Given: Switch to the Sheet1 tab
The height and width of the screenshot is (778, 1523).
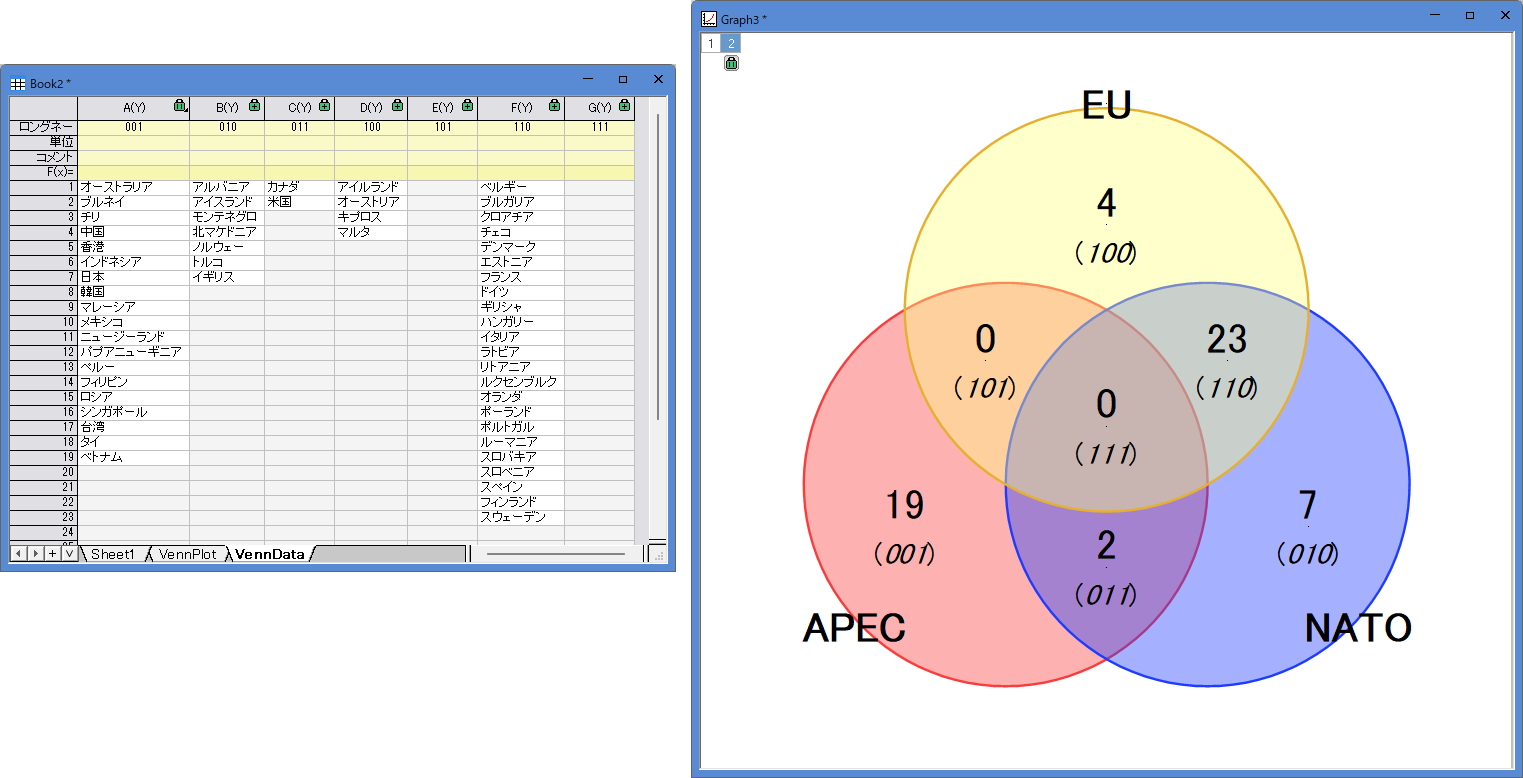Looking at the screenshot, I should tap(112, 554).
